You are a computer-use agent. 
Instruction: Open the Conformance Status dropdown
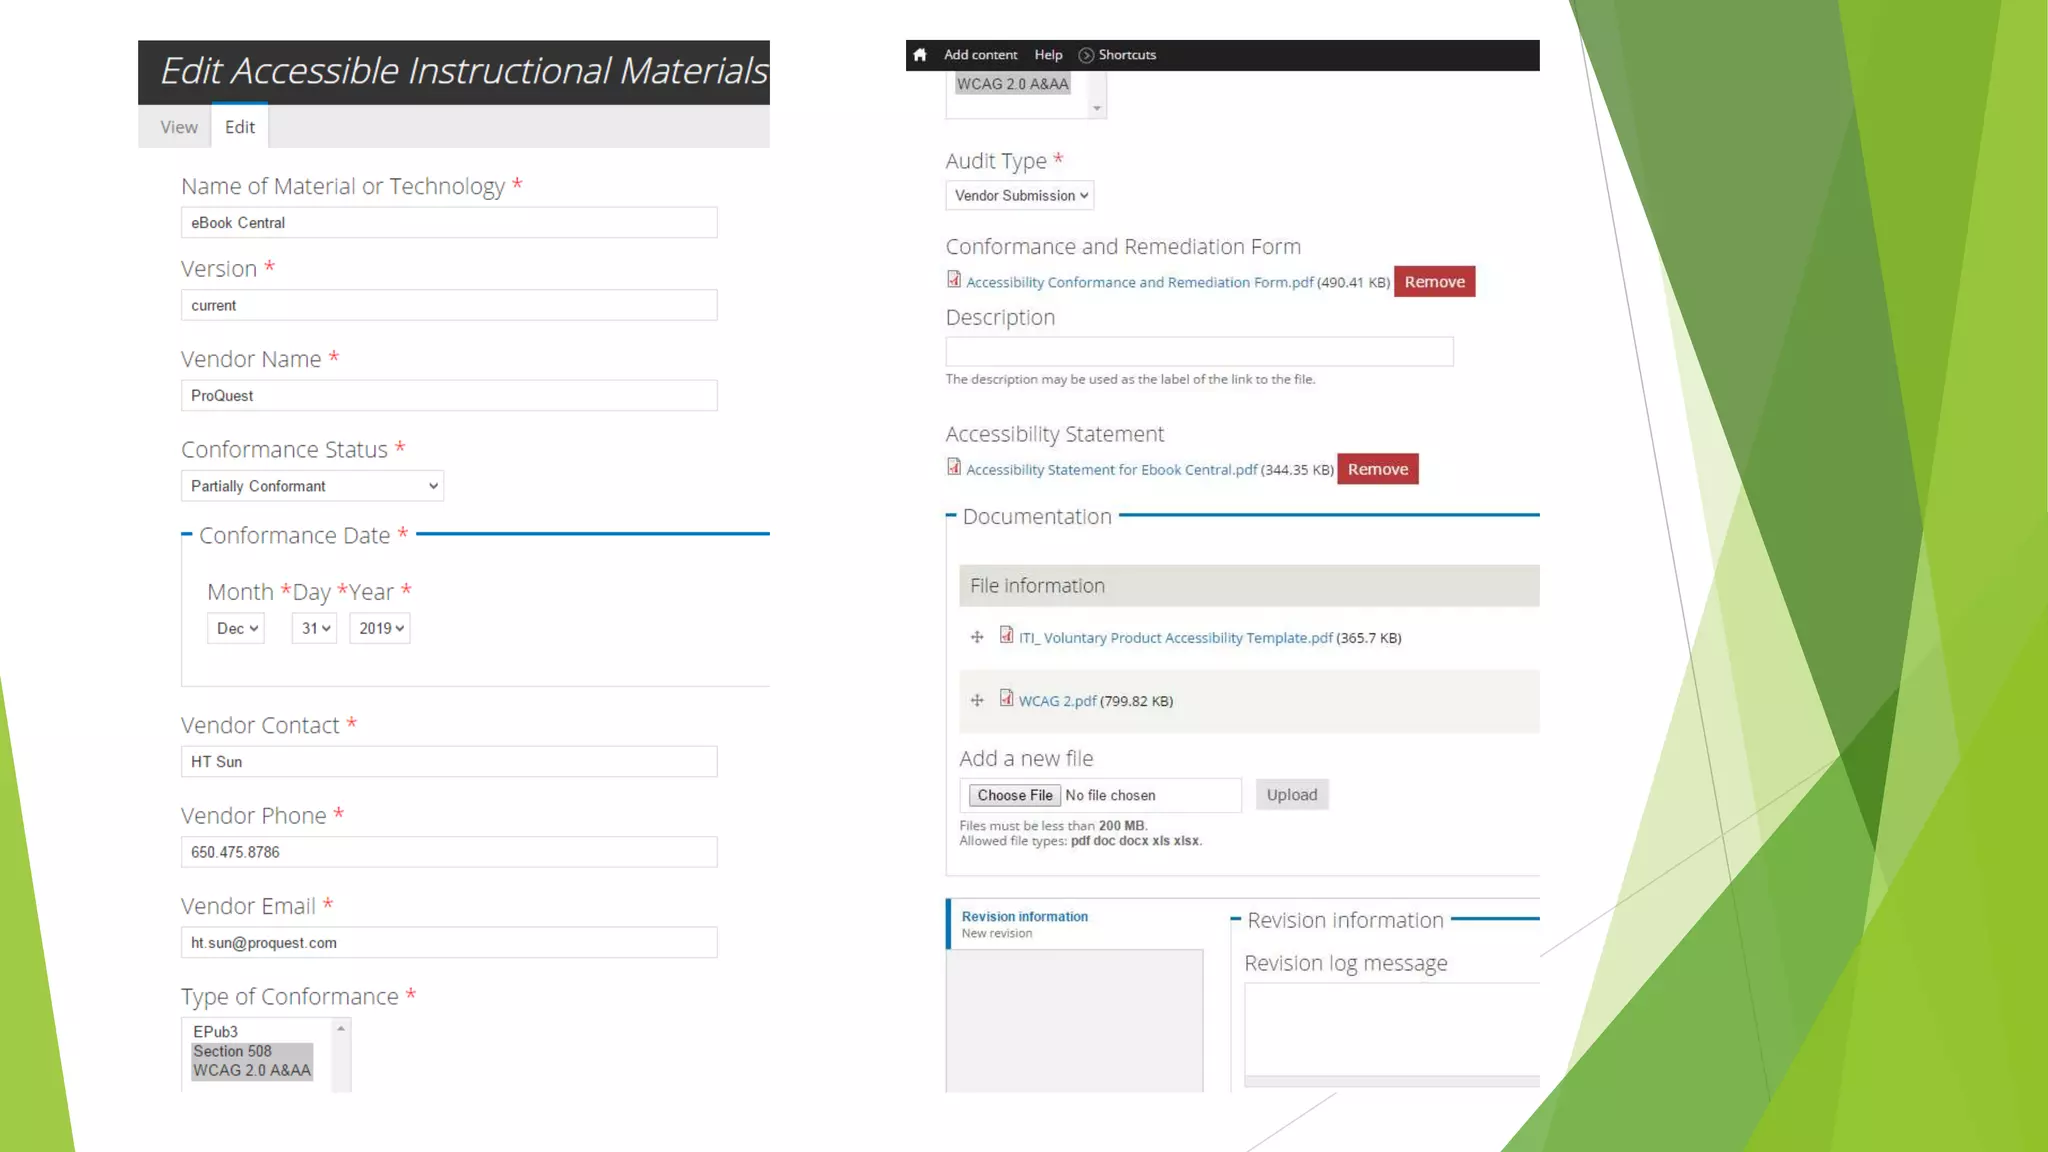pos(312,486)
